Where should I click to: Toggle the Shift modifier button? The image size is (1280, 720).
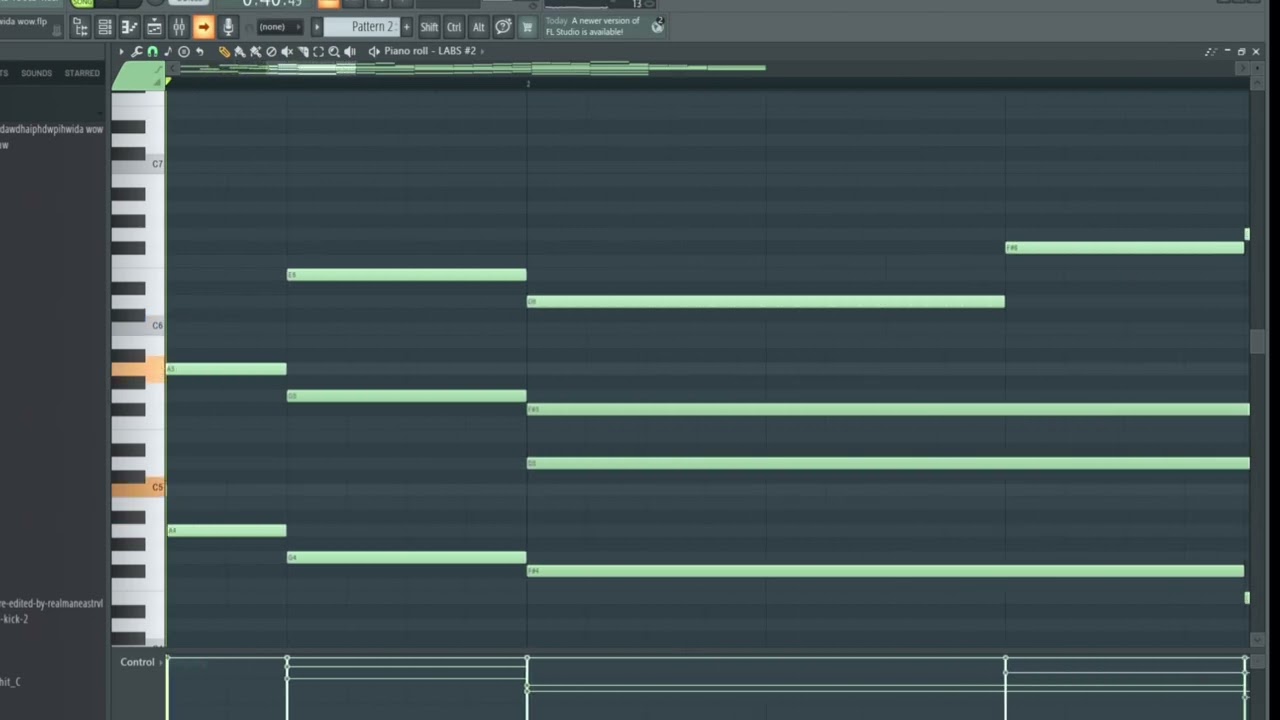(429, 27)
